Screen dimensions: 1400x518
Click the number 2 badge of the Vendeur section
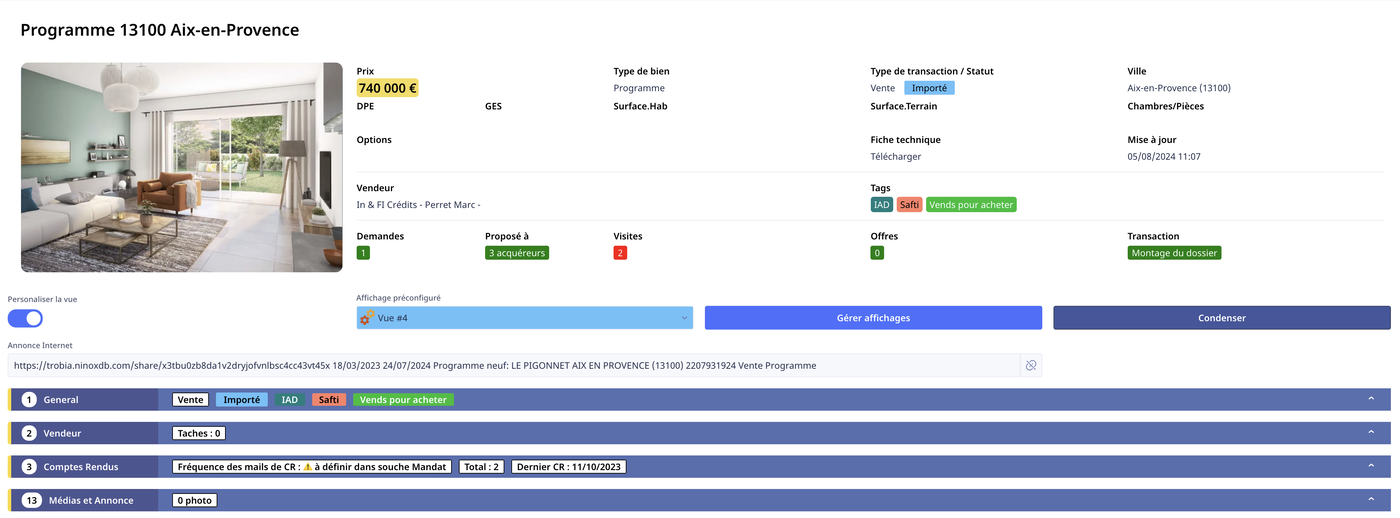coord(29,433)
